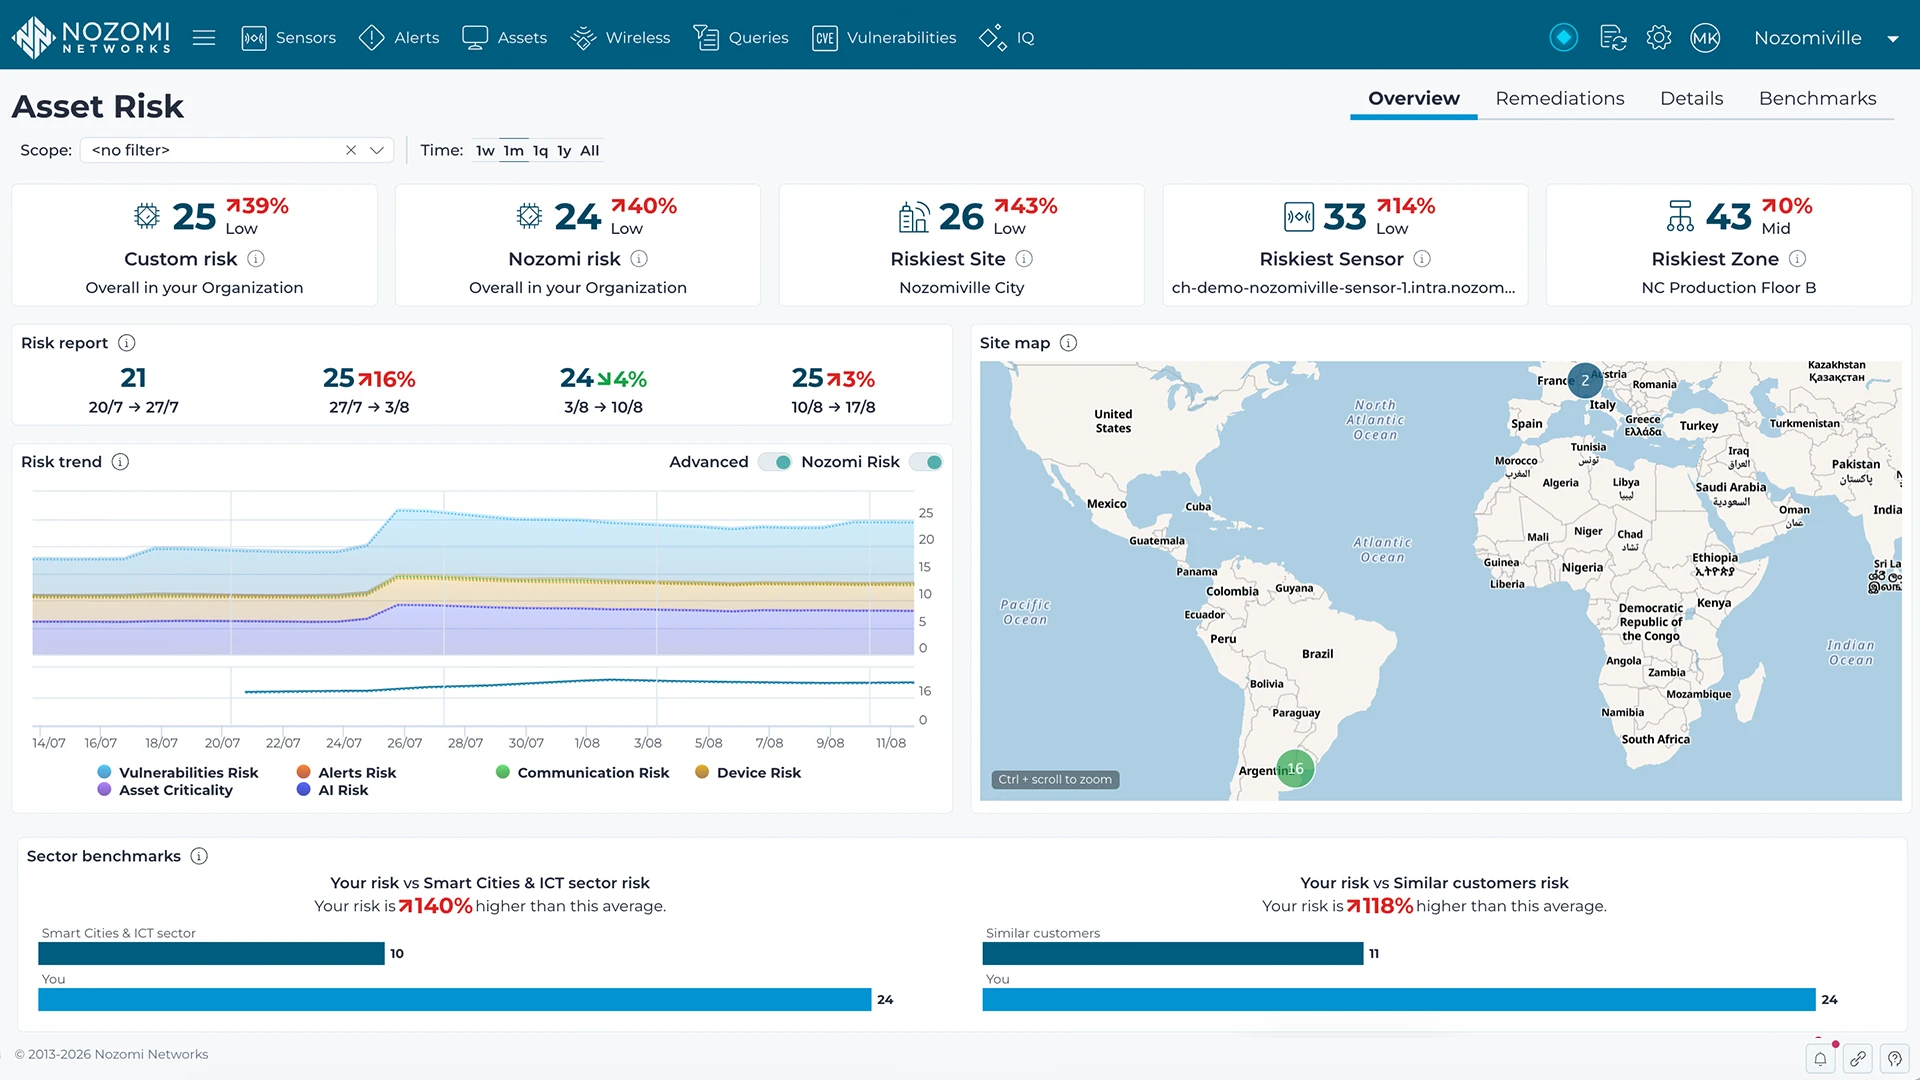Open the help question mark icon
Viewport: 1920px width, 1080px height.
click(1895, 1059)
